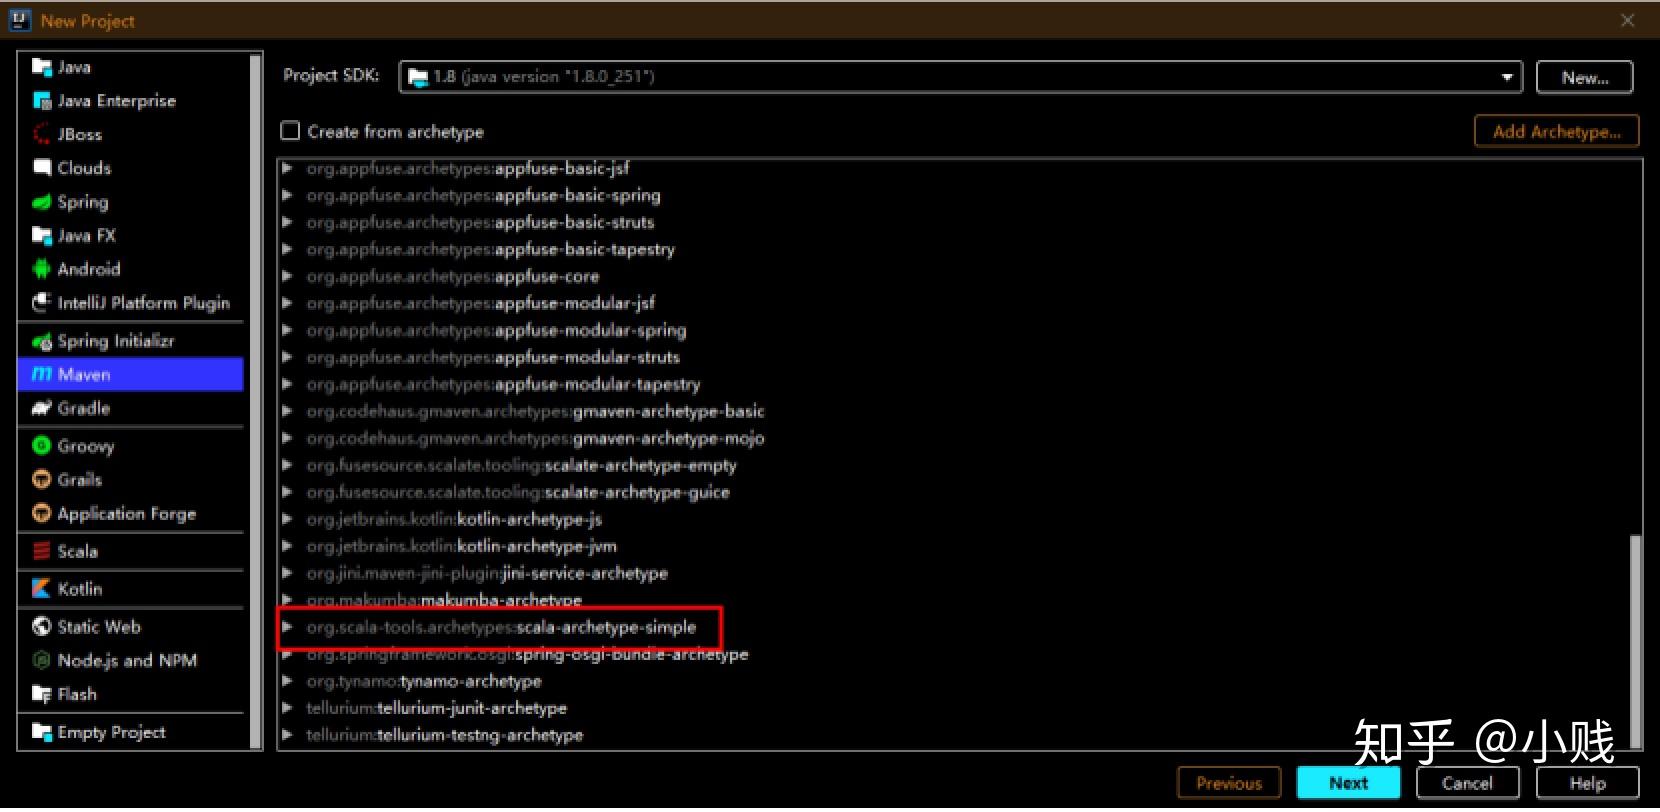Image resolution: width=1660 pixels, height=812 pixels.
Task: Expand scala-archetype-simple node
Action: [287, 627]
